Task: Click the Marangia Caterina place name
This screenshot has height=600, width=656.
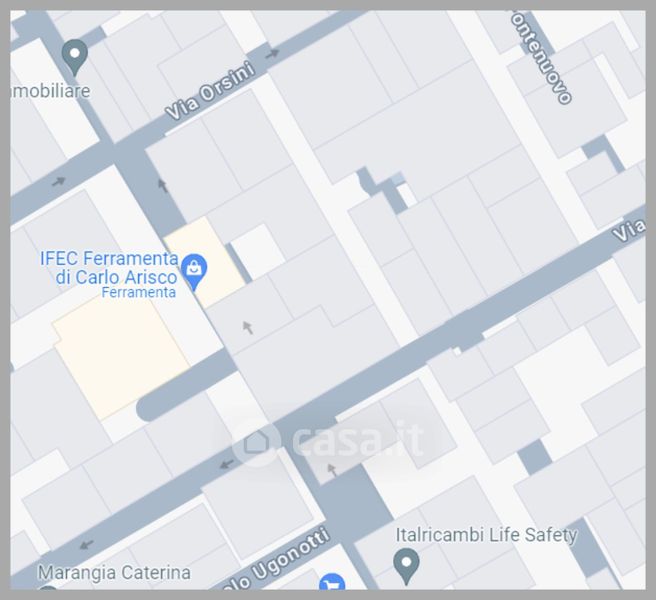Action: (x=114, y=572)
